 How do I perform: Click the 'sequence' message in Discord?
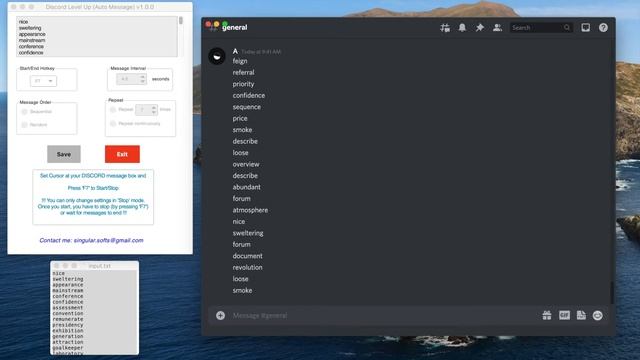247,107
